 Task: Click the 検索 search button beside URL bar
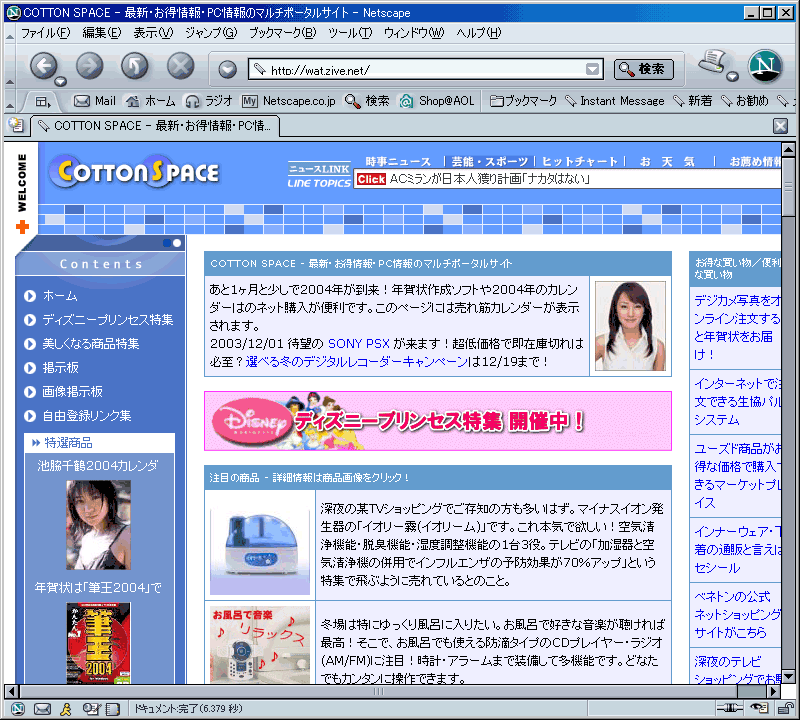click(644, 69)
